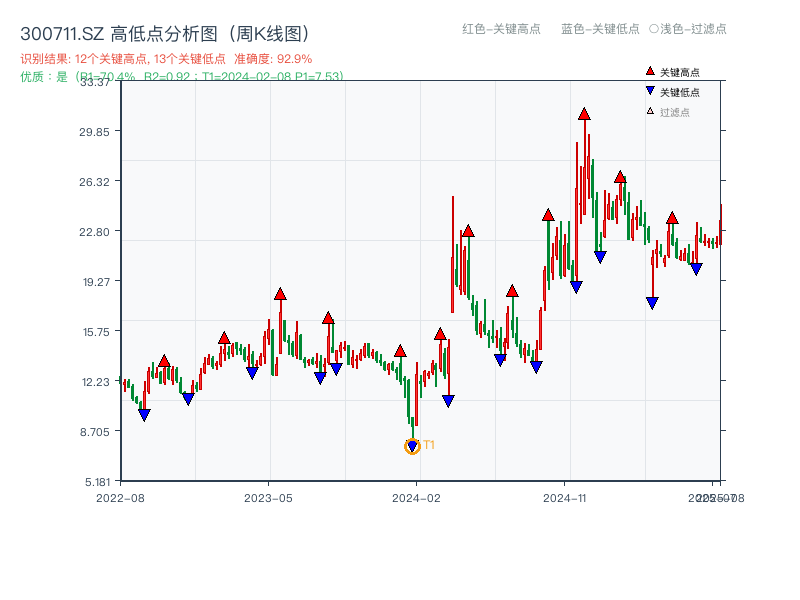Image resolution: width=800 pixels, height=600 pixels.
Task: Click the leftmost red key high marker
Action: coord(164,361)
